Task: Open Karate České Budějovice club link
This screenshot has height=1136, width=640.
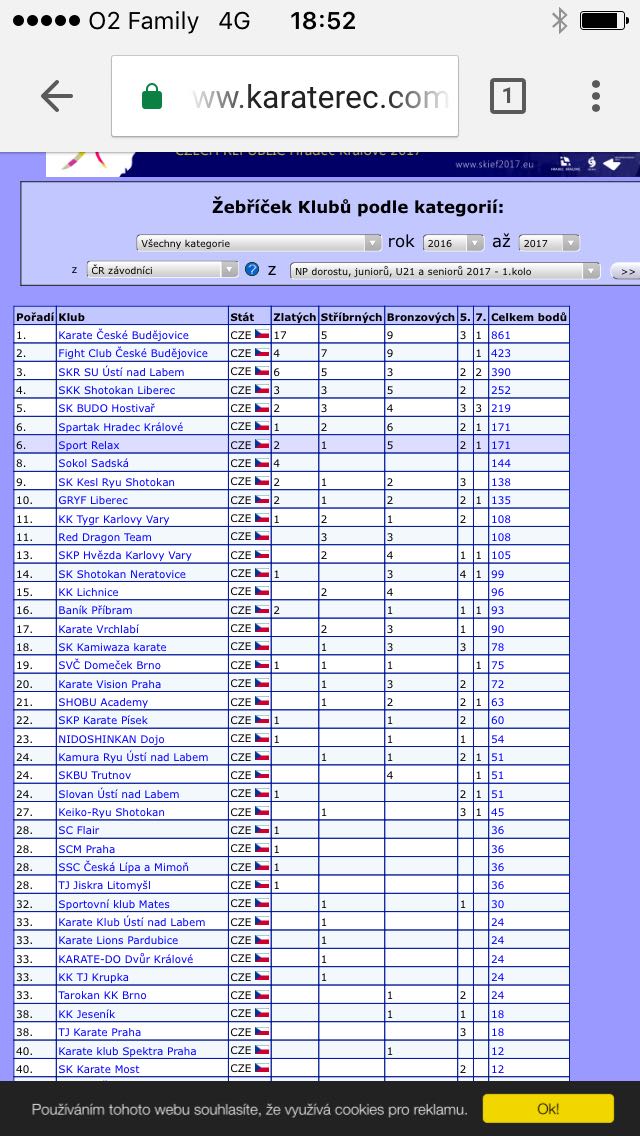Action: click(x=123, y=335)
